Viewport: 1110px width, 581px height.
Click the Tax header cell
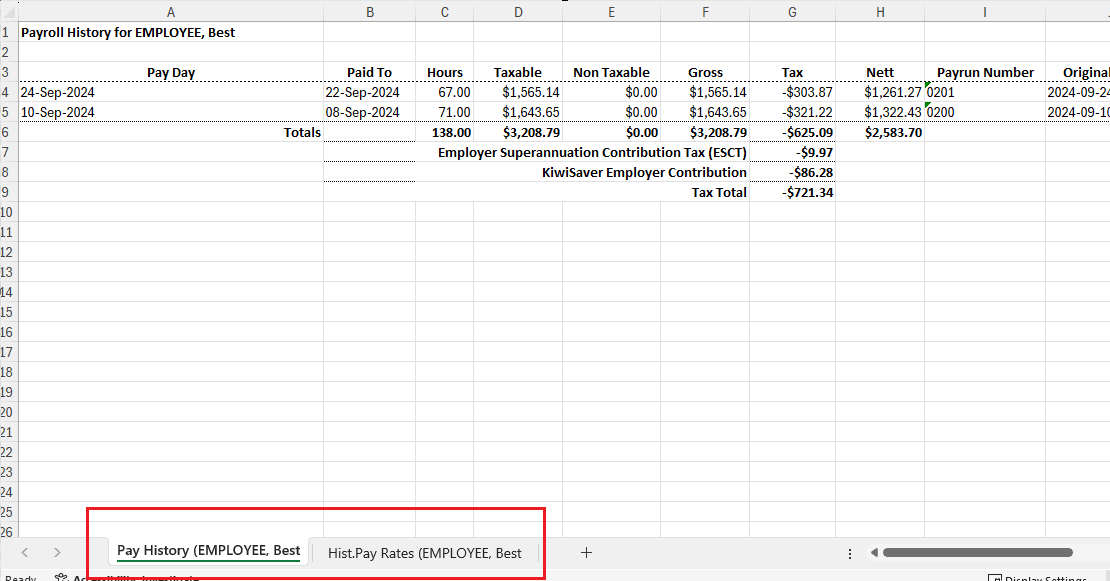[792, 72]
